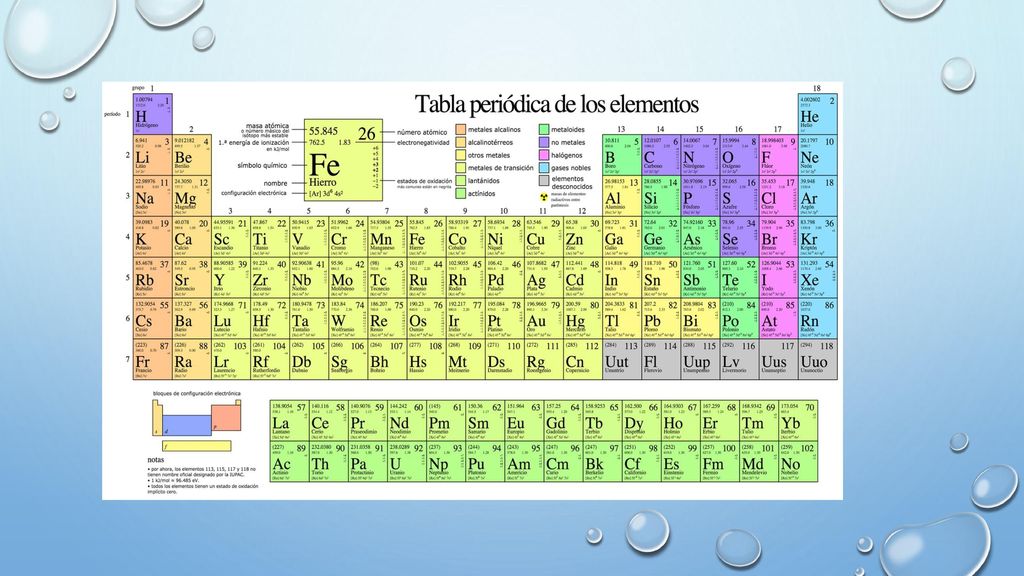The height and width of the screenshot is (576, 1024).
Task: Select the 'símbolo químico' legend label
Action: tap(262, 165)
